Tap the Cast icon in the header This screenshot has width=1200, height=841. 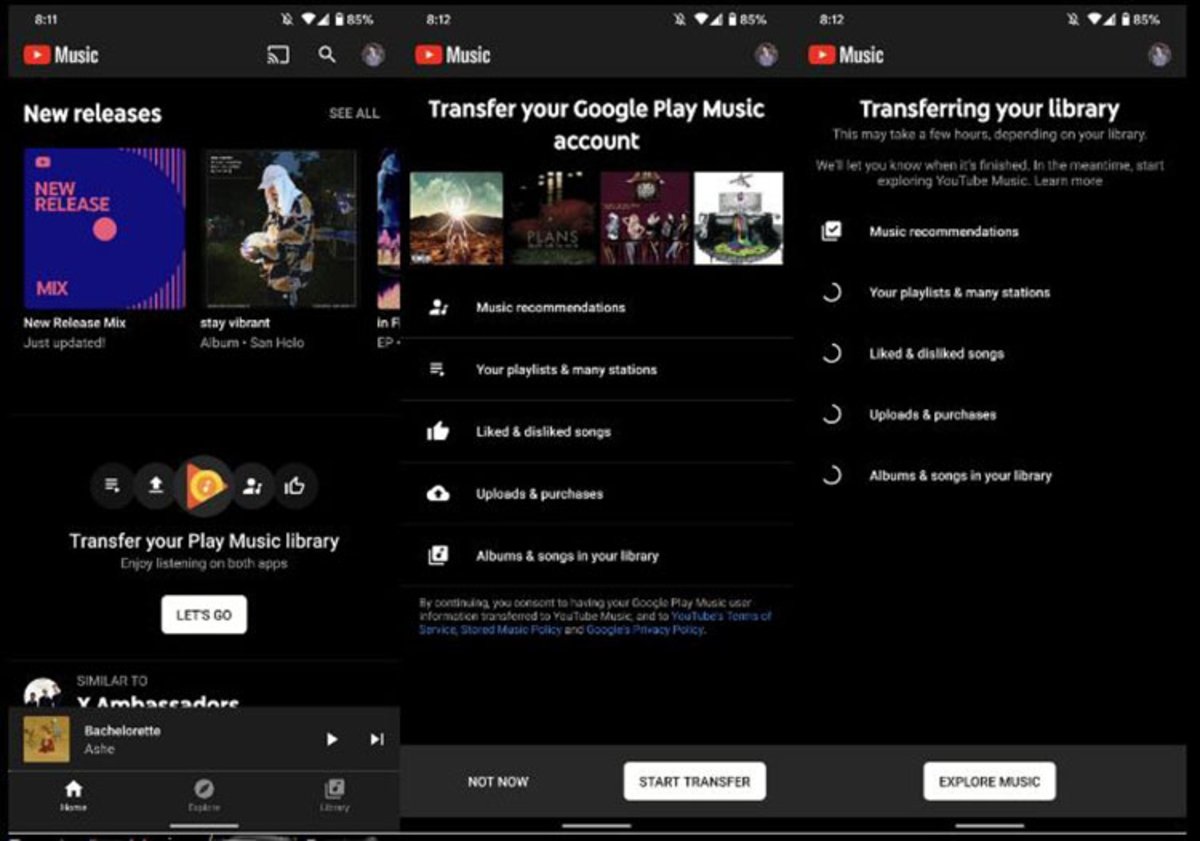click(x=278, y=55)
